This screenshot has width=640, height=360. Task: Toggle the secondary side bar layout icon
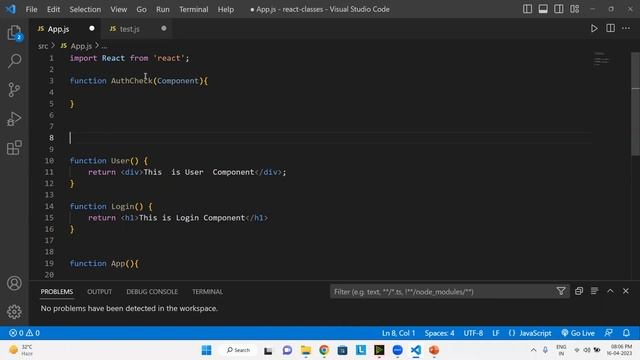(x=559, y=9)
